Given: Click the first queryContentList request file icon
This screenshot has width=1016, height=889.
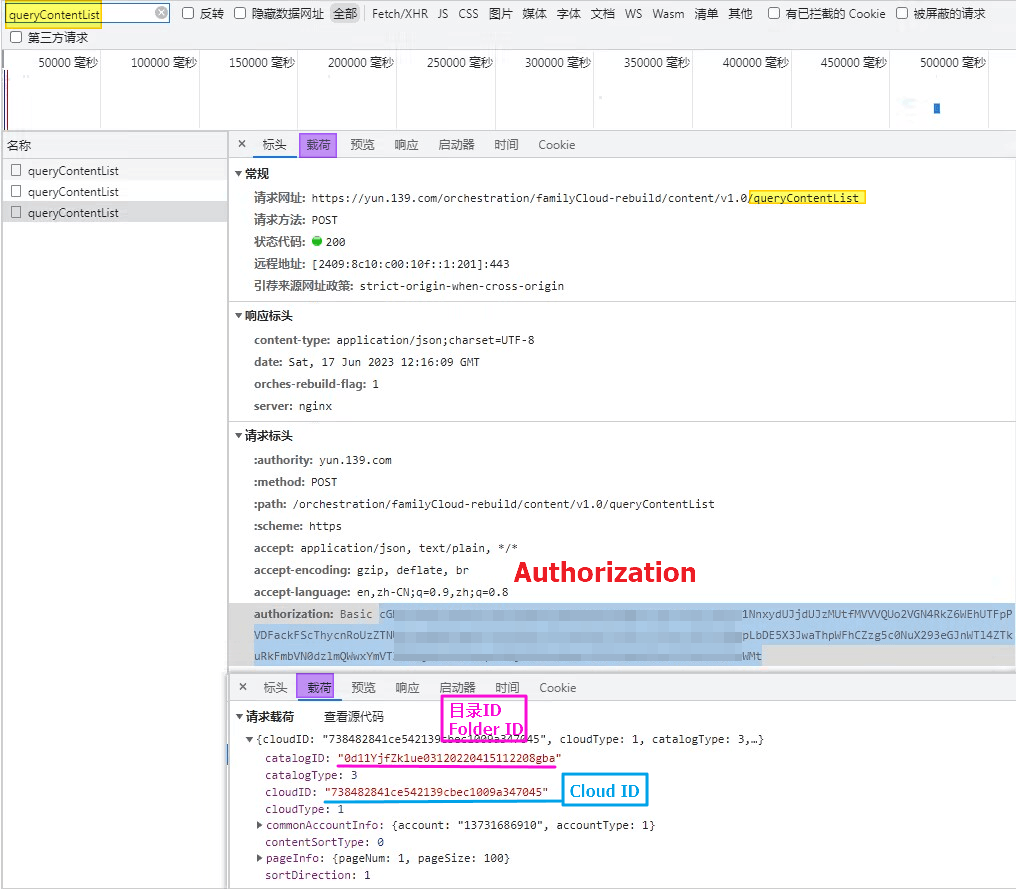Looking at the screenshot, I should click(16, 170).
